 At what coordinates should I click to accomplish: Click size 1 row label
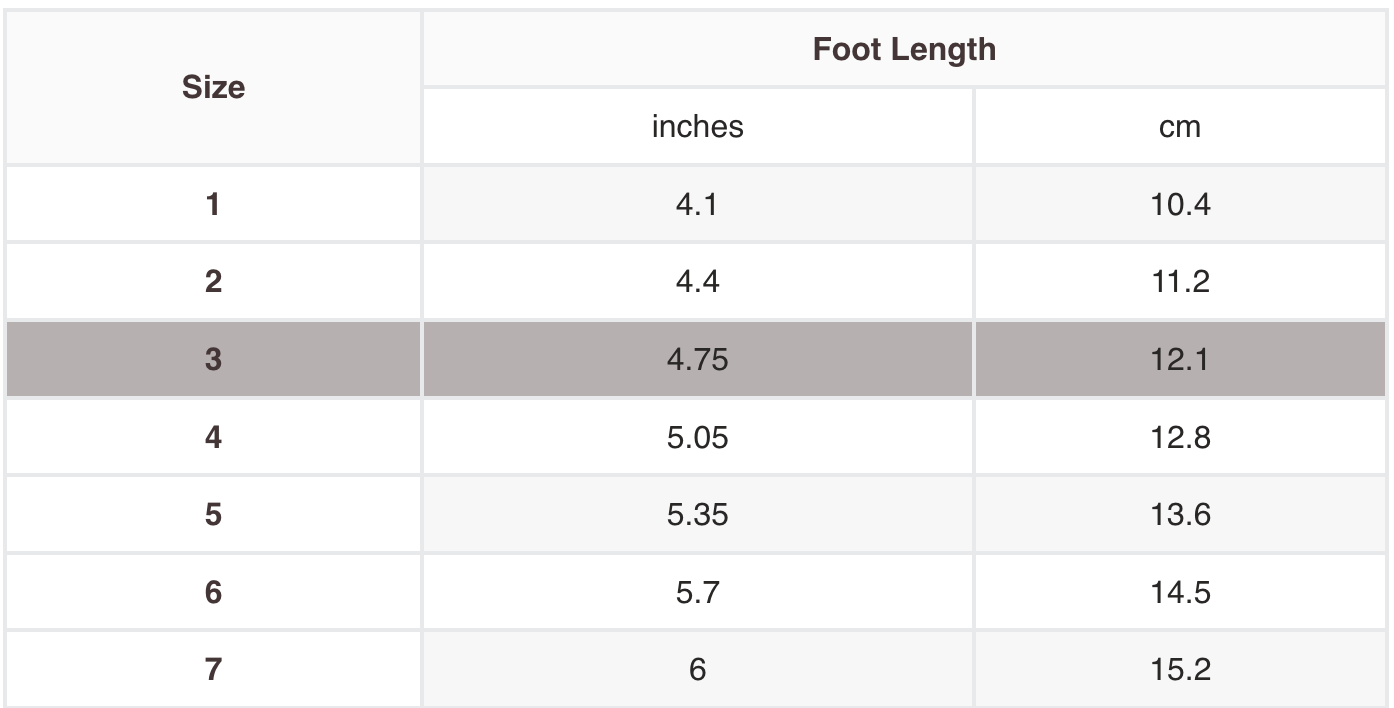[213, 204]
